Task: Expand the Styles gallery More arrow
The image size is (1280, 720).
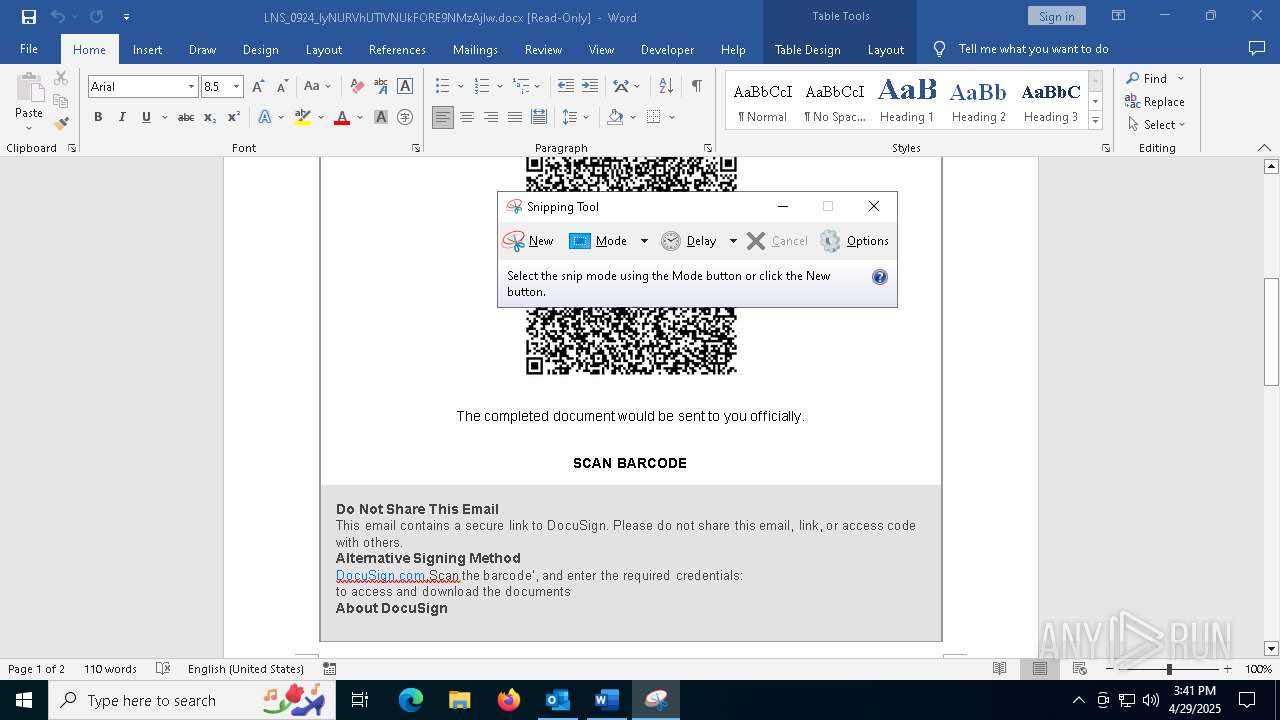Action: pyautogui.click(x=1095, y=121)
